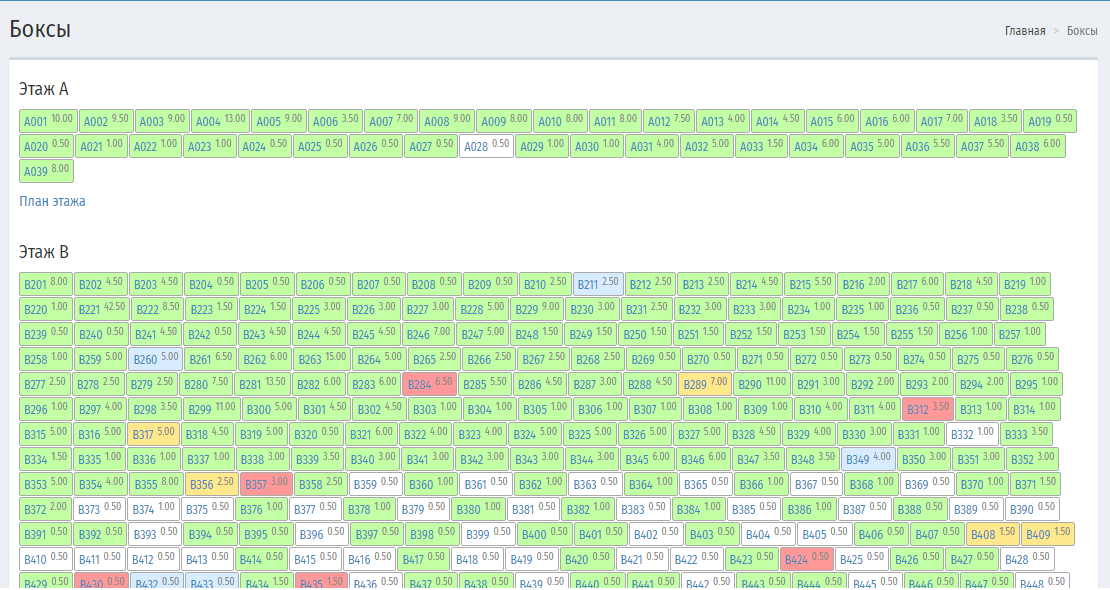This screenshot has width=1110, height=590.
Task: Select the white box B410
Action: [x=45, y=559]
